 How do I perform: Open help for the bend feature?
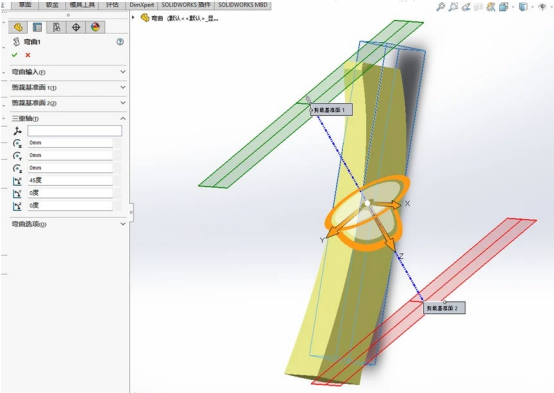pos(120,42)
